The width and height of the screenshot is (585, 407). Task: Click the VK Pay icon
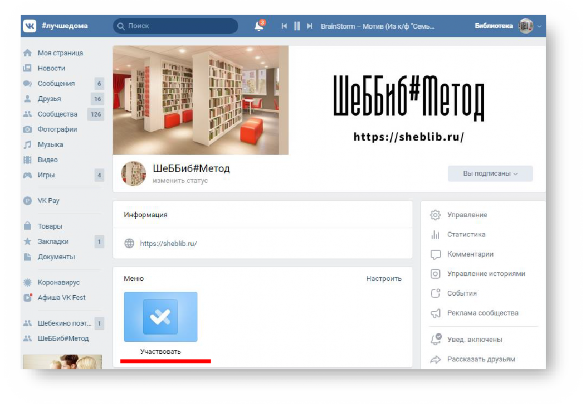(x=27, y=201)
